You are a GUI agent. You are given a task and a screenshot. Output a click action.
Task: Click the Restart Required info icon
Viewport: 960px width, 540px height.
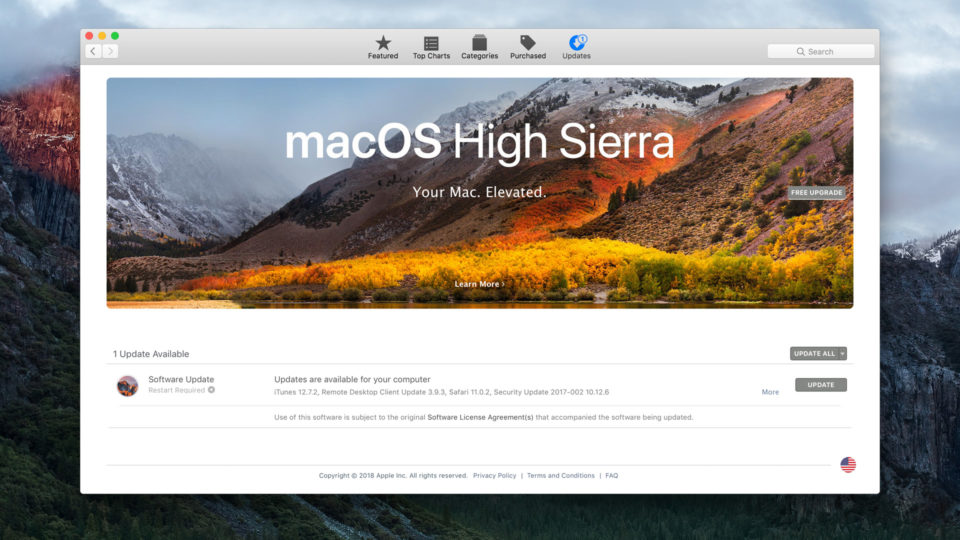[x=211, y=390]
